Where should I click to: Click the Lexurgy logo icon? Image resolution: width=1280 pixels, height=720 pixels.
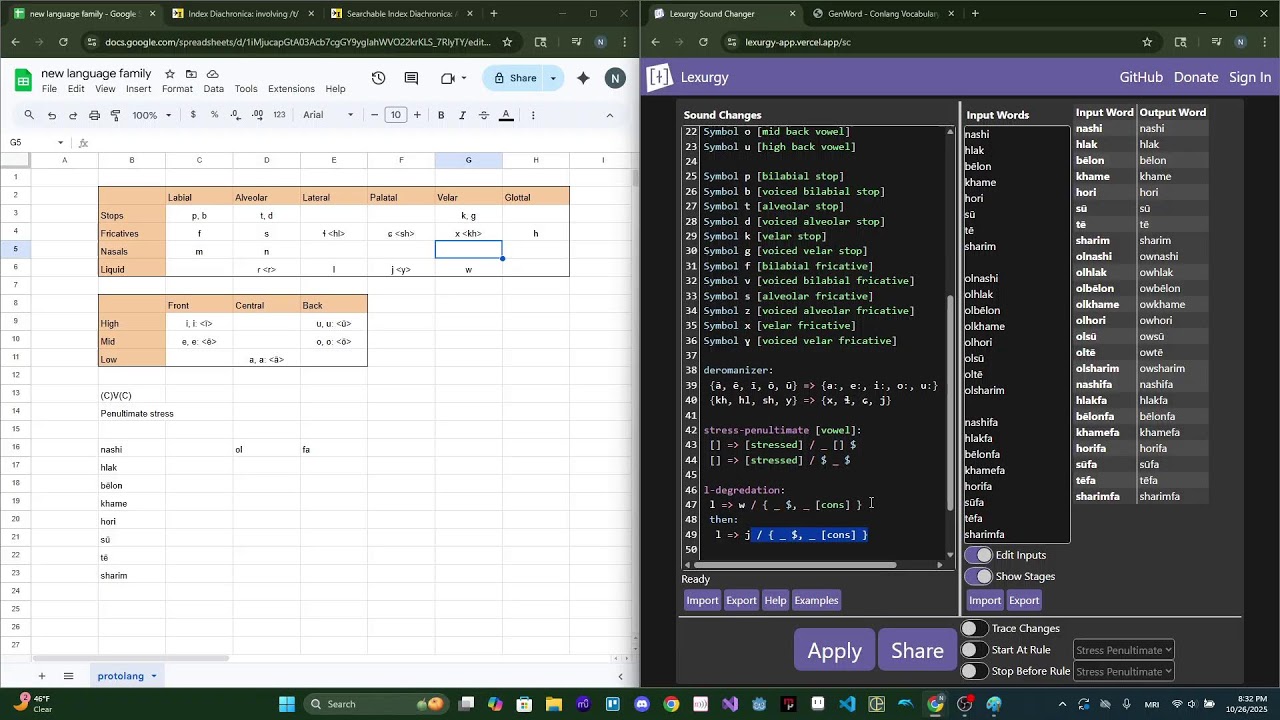(659, 77)
